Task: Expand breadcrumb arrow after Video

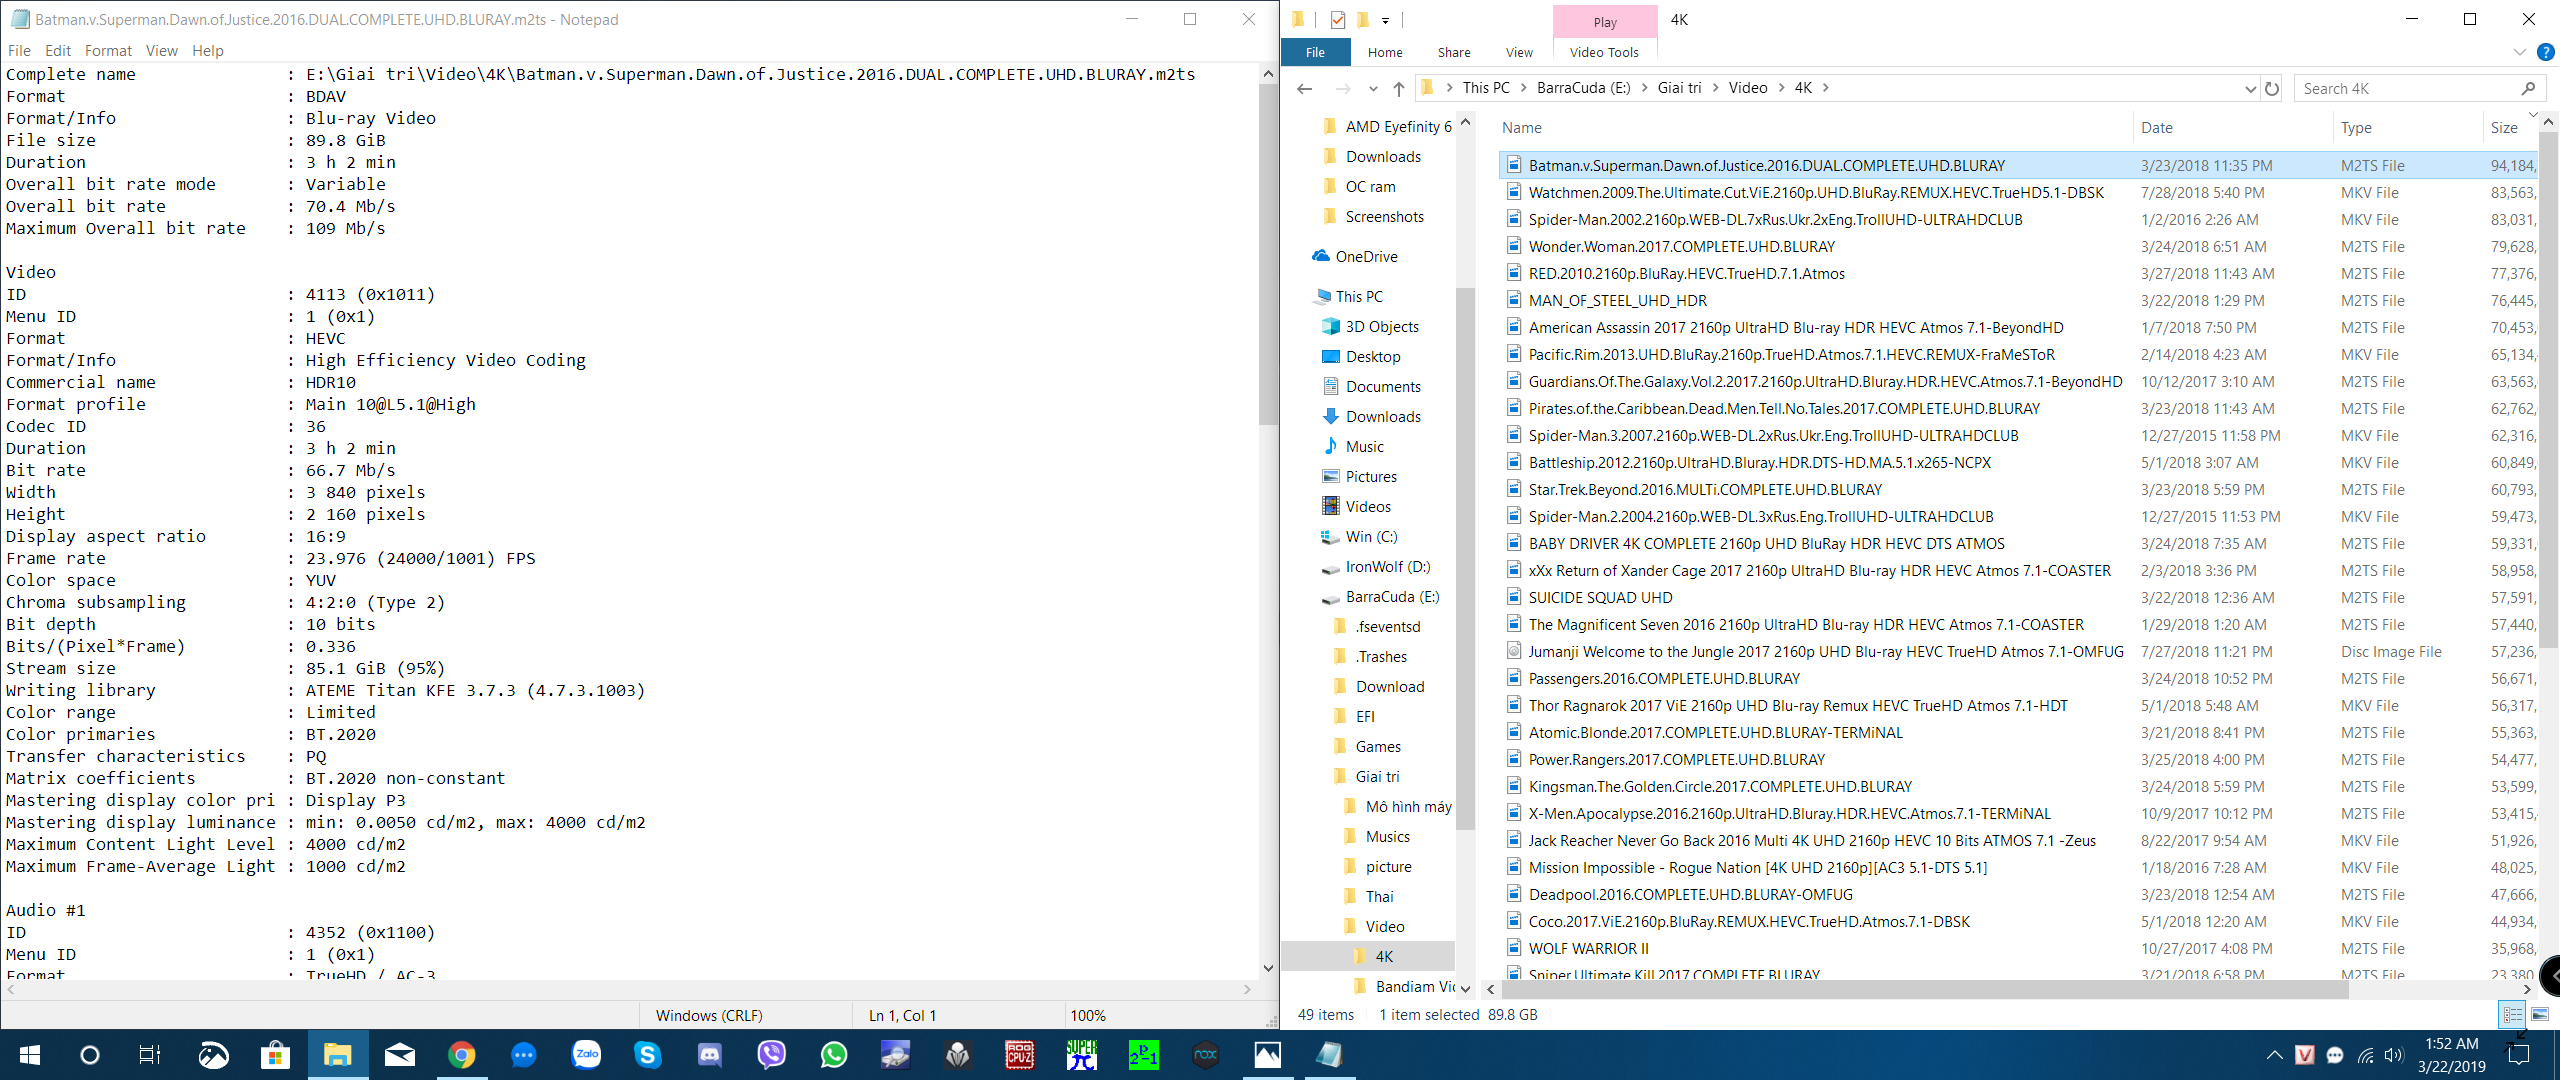Action: [1781, 88]
